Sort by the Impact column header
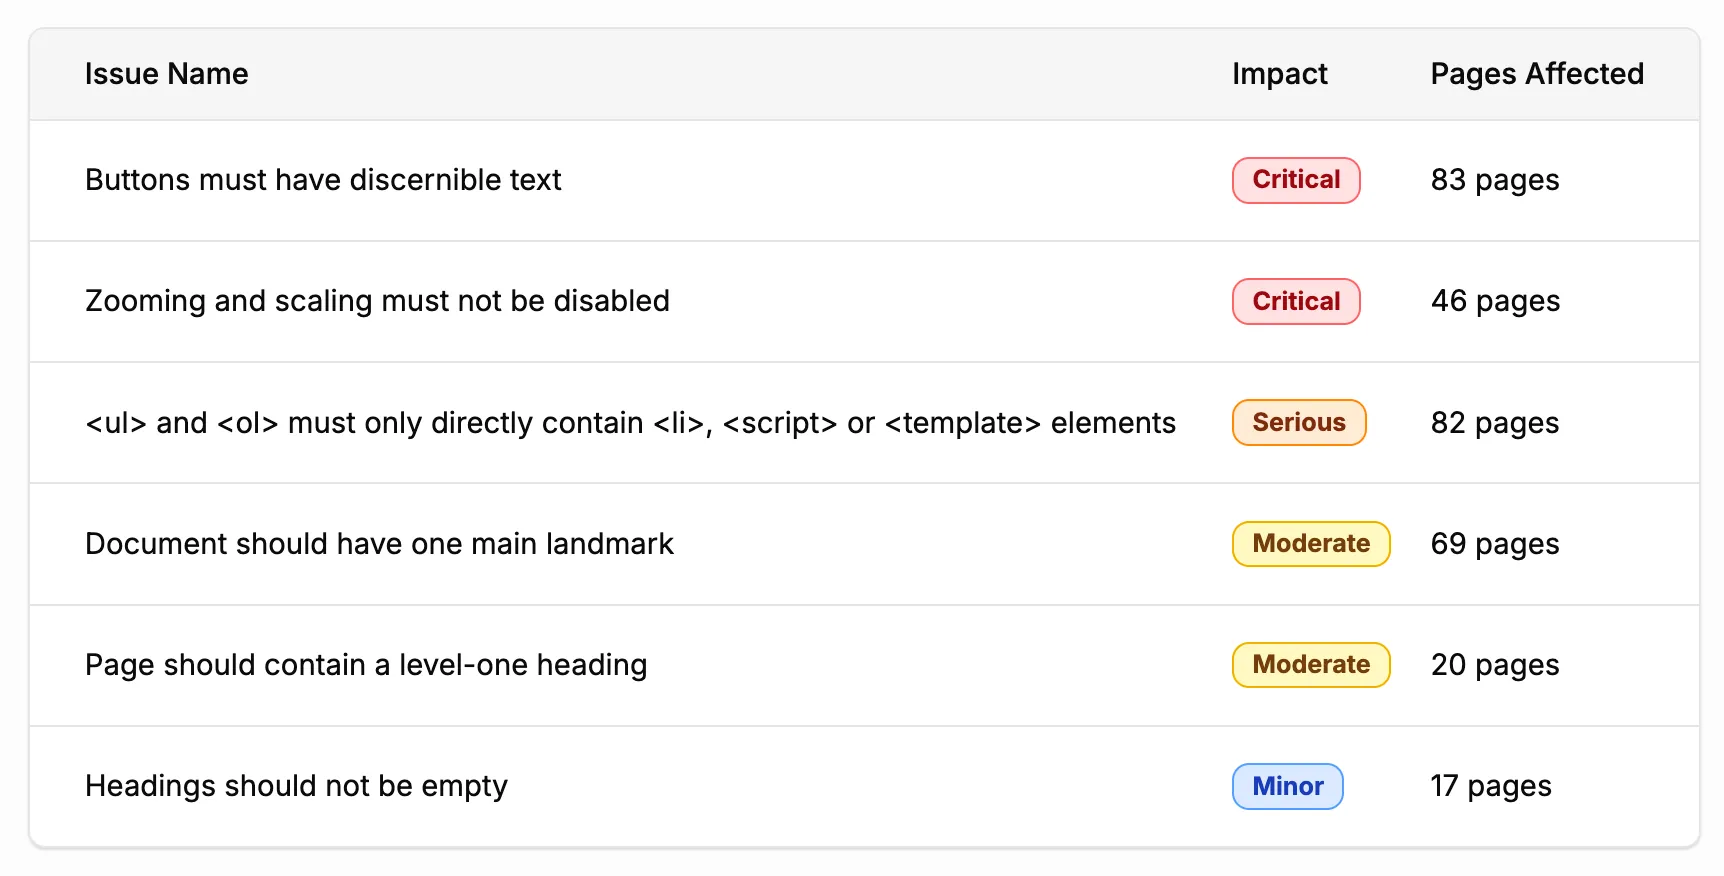The height and width of the screenshot is (876, 1724). [1280, 74]
